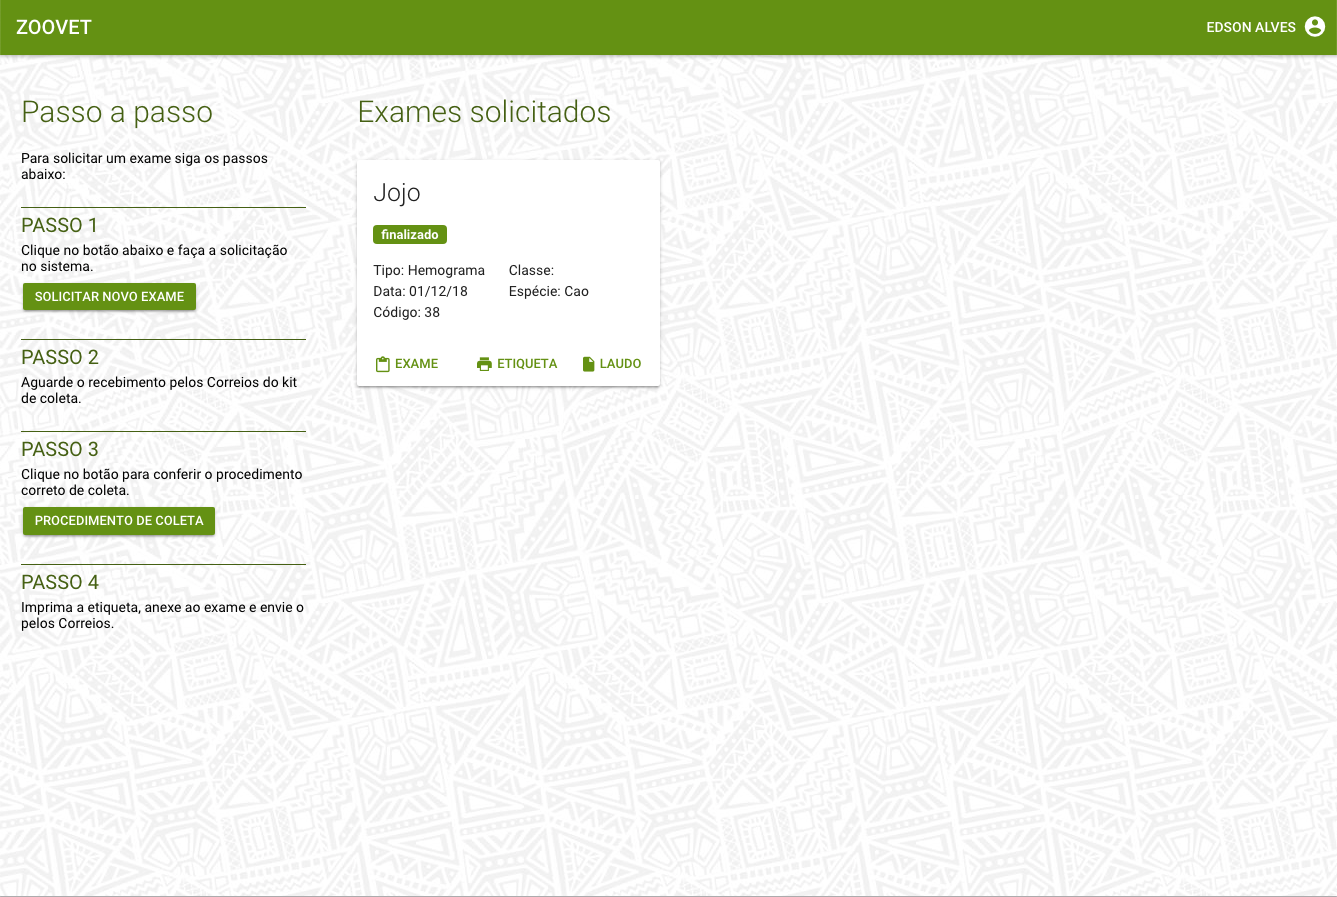Open the Procedimento de Coleta button
The height and width of the screenshot is (897, 1337).
pos(119,521)
